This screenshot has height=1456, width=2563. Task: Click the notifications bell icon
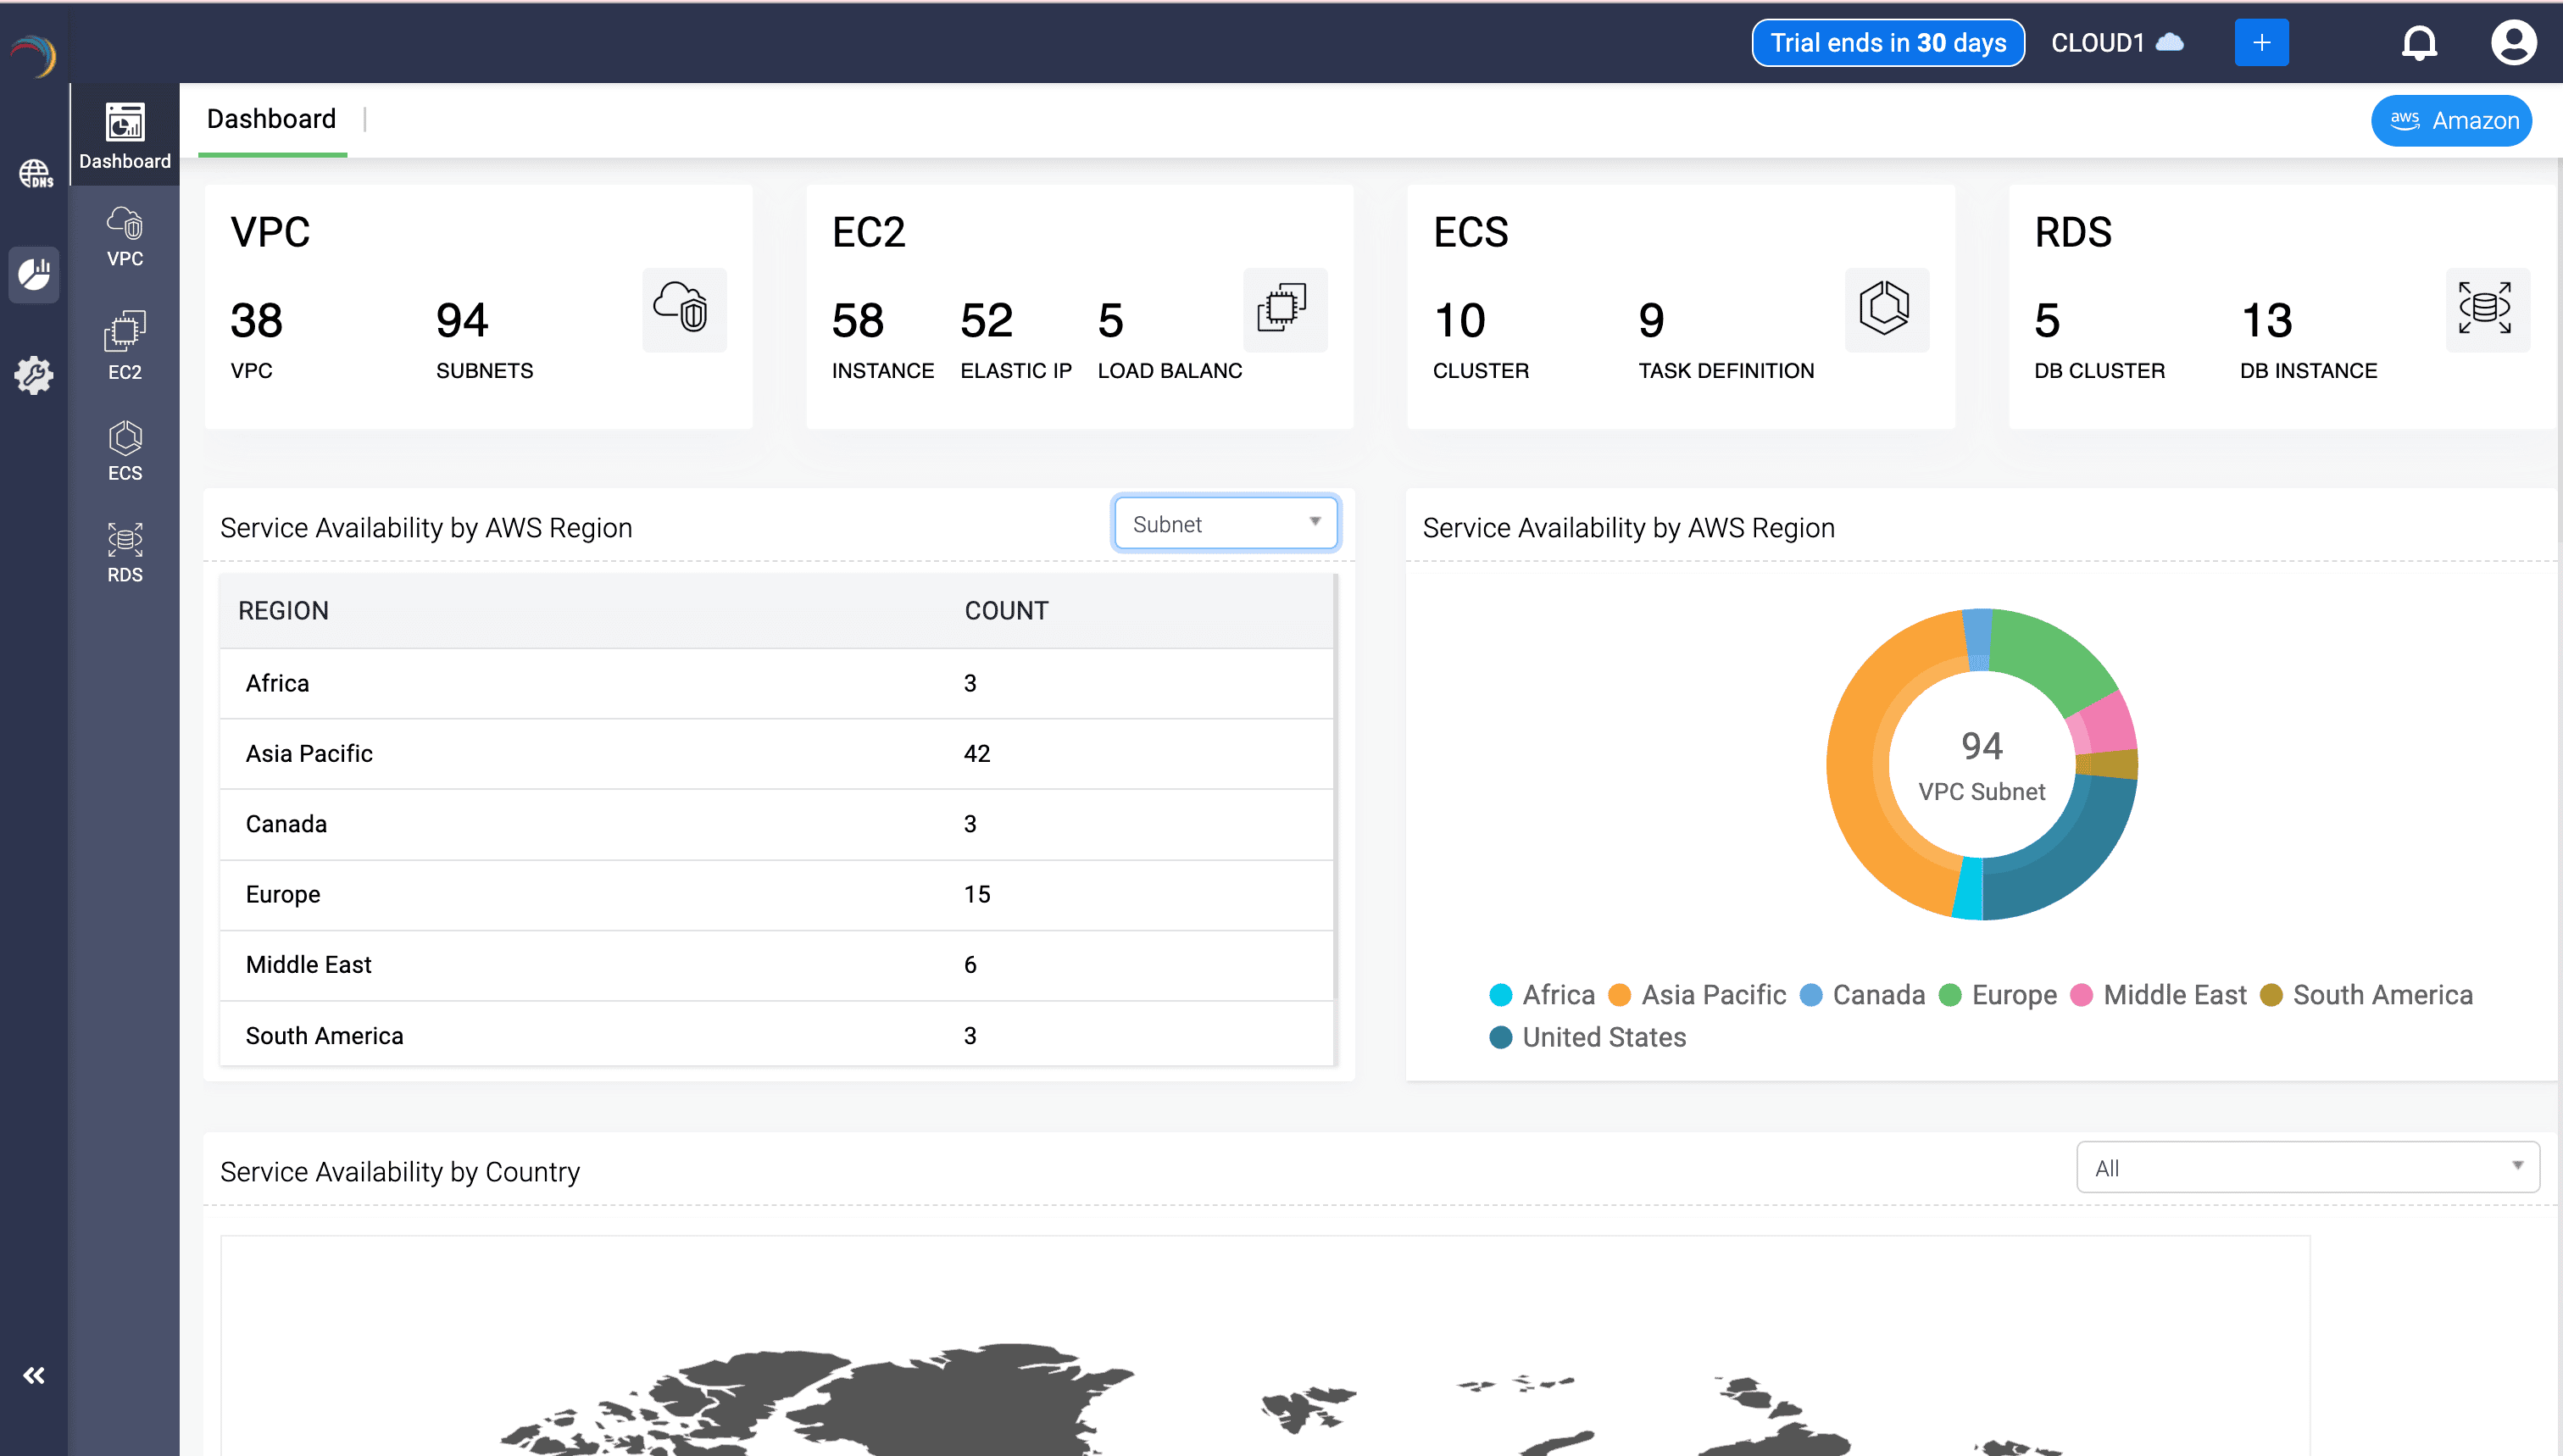click(2419, 42)
